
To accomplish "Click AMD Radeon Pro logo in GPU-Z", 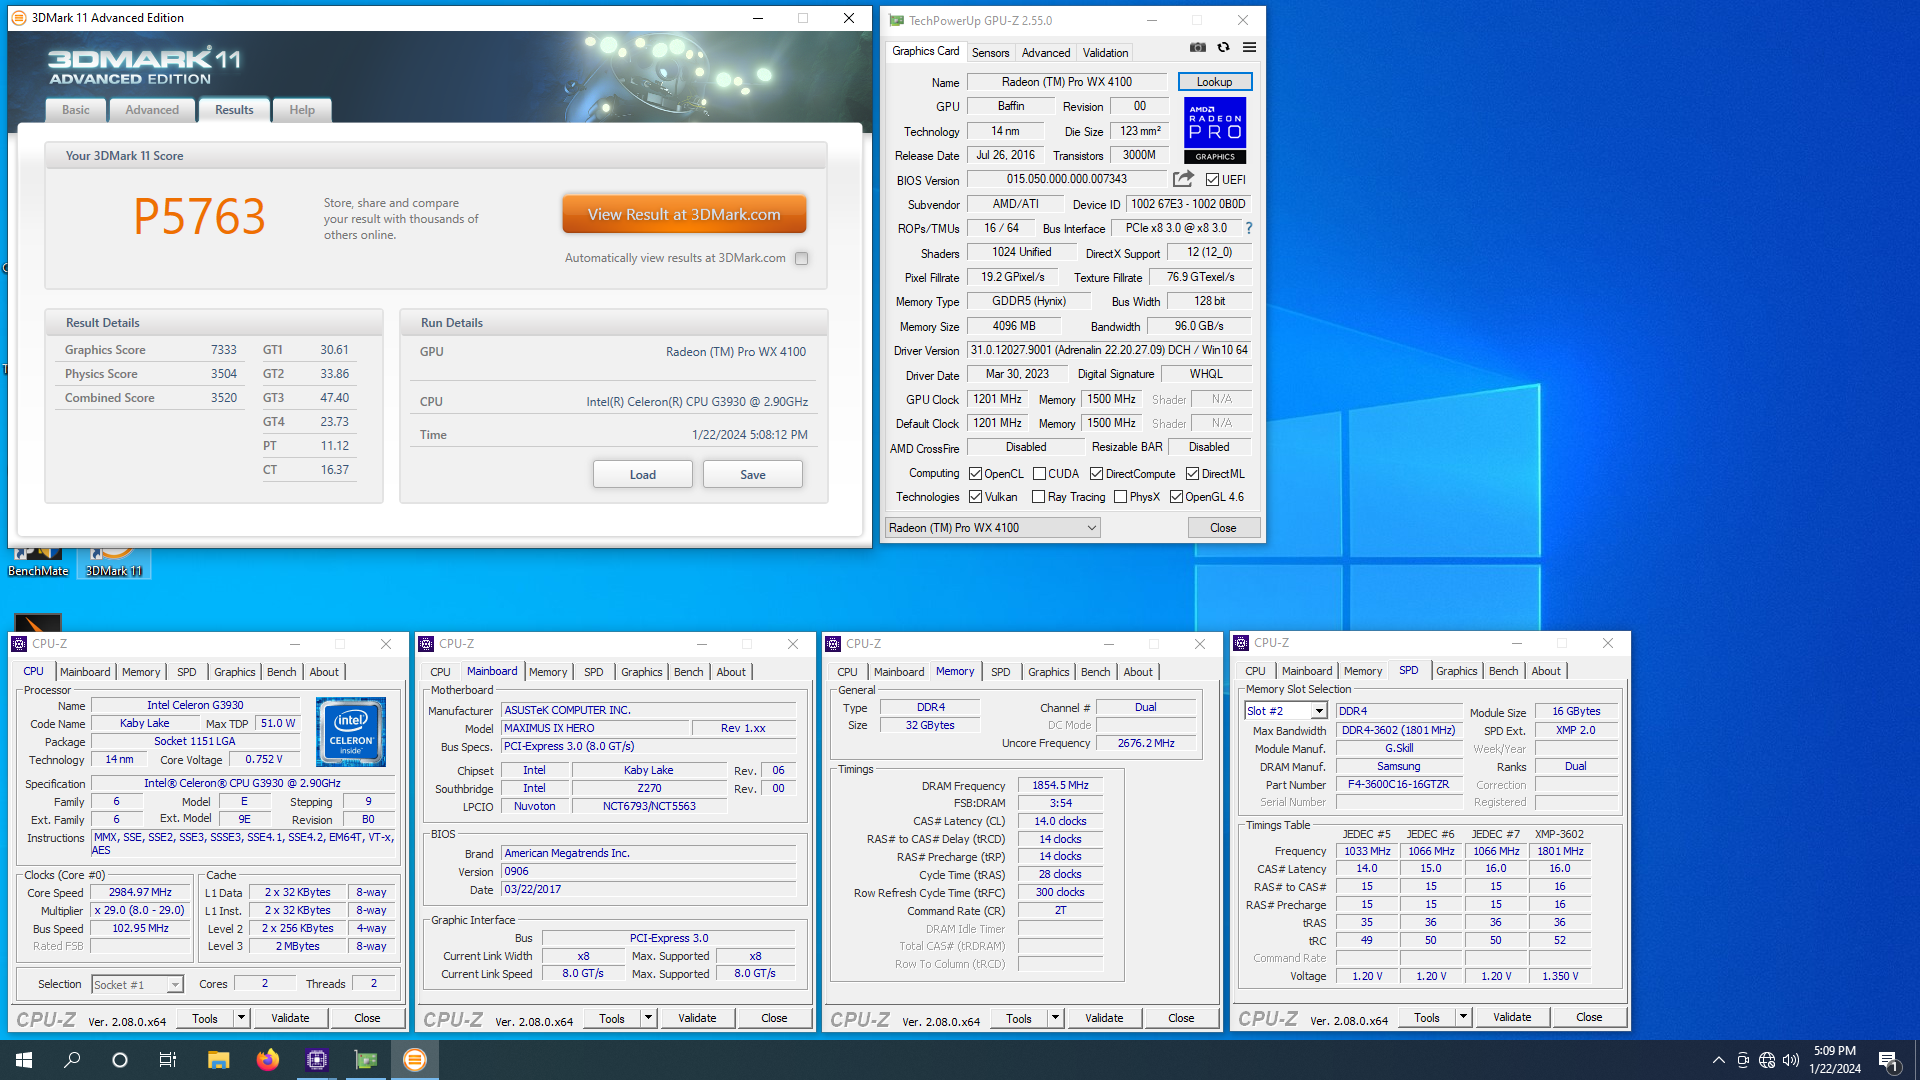I will 1215,130.
